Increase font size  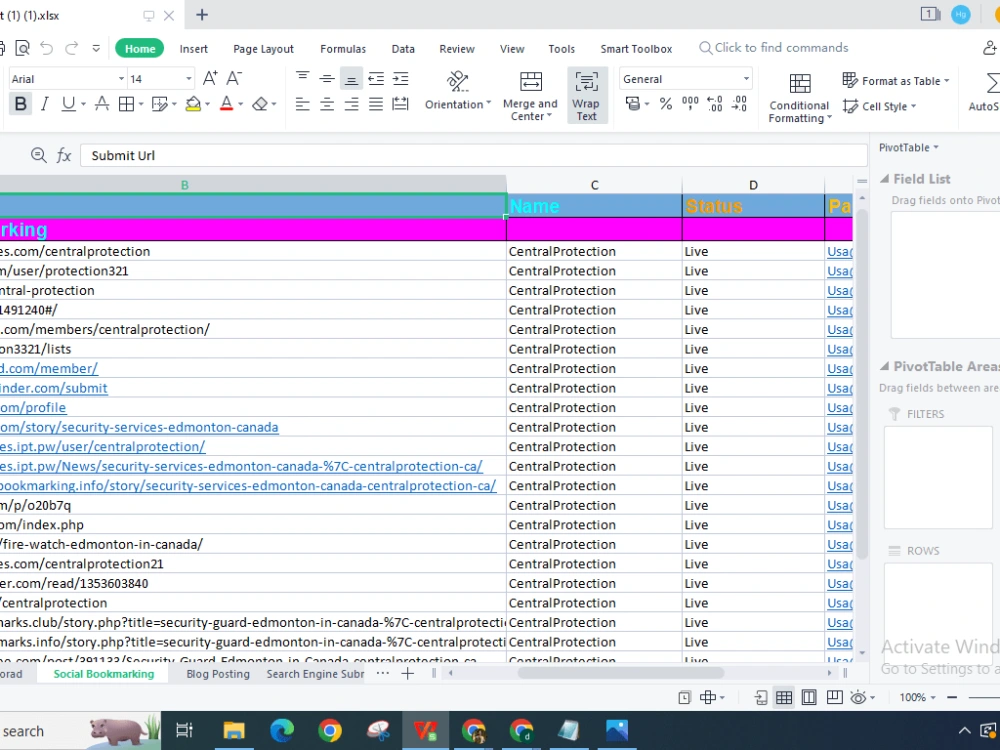click(210, 78)
